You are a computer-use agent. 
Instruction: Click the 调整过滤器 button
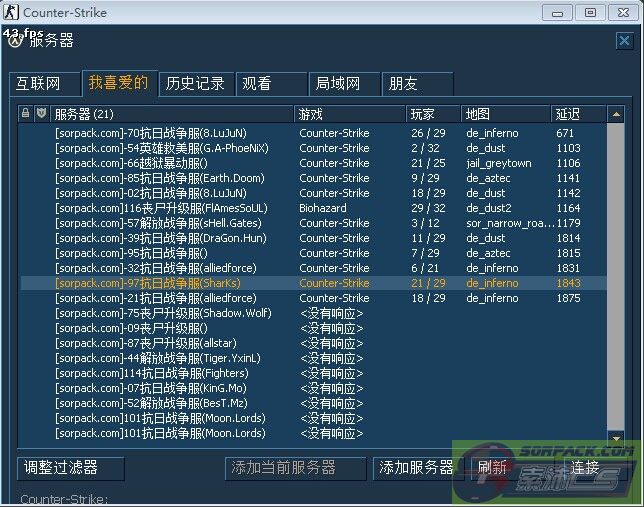coord(71,467)
